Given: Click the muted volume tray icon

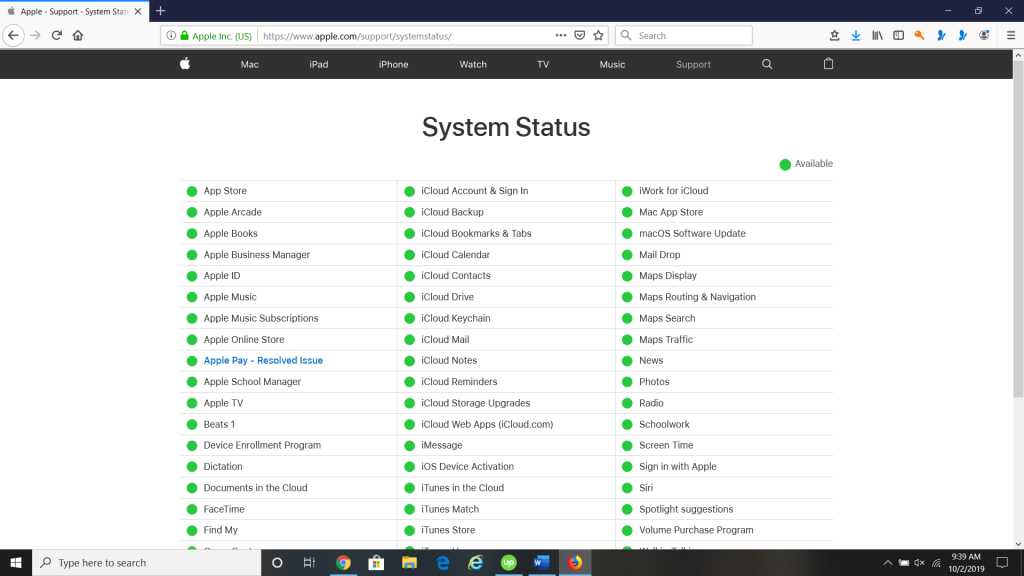Looking at the screenshot, I should click(920, 562).
